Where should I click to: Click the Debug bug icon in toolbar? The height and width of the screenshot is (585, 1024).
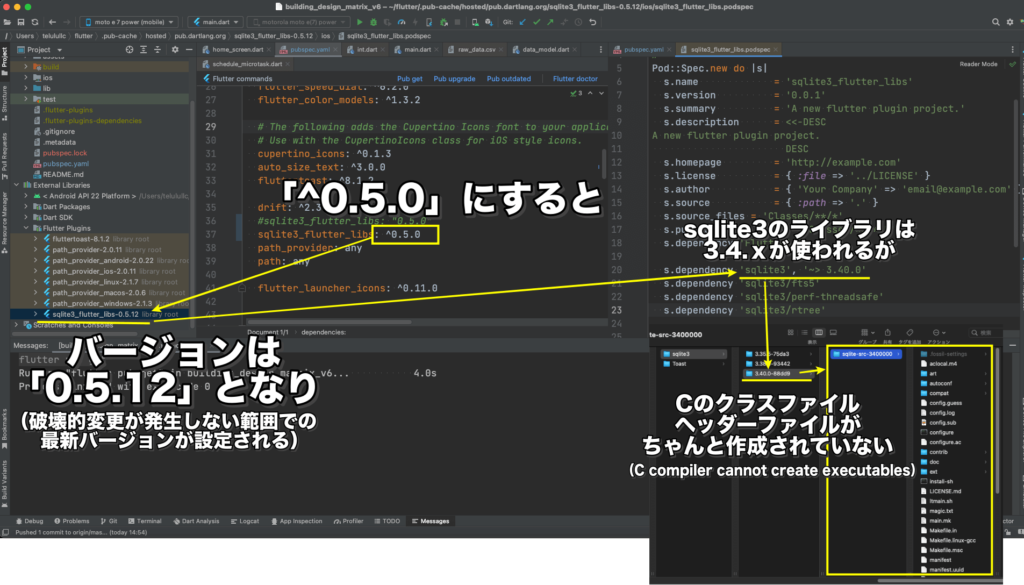coord(374,22)
